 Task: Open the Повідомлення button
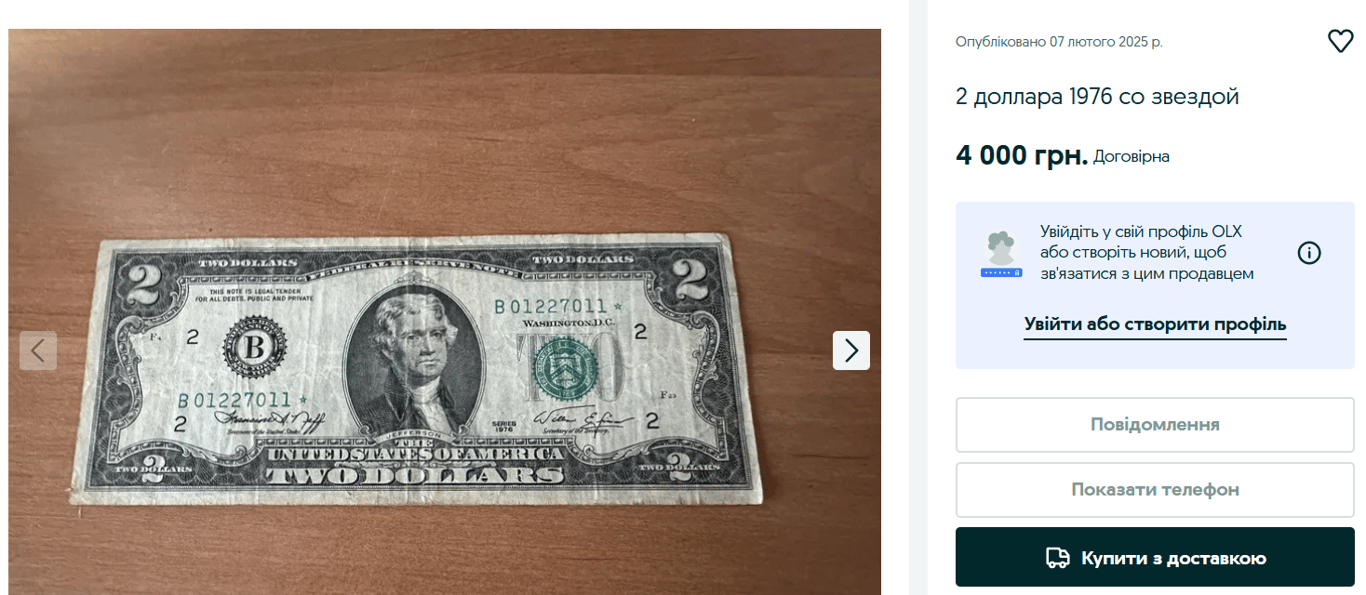[1155, 425]
